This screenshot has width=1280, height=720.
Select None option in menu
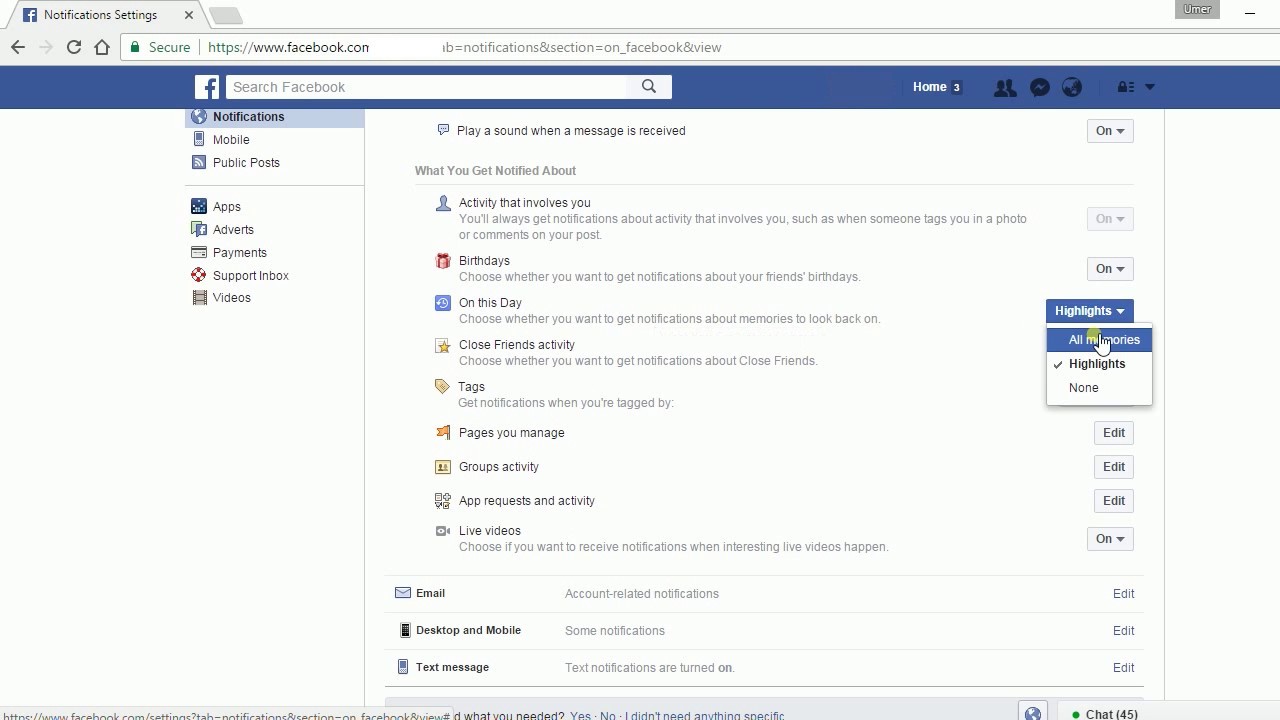coord(1100,388)
